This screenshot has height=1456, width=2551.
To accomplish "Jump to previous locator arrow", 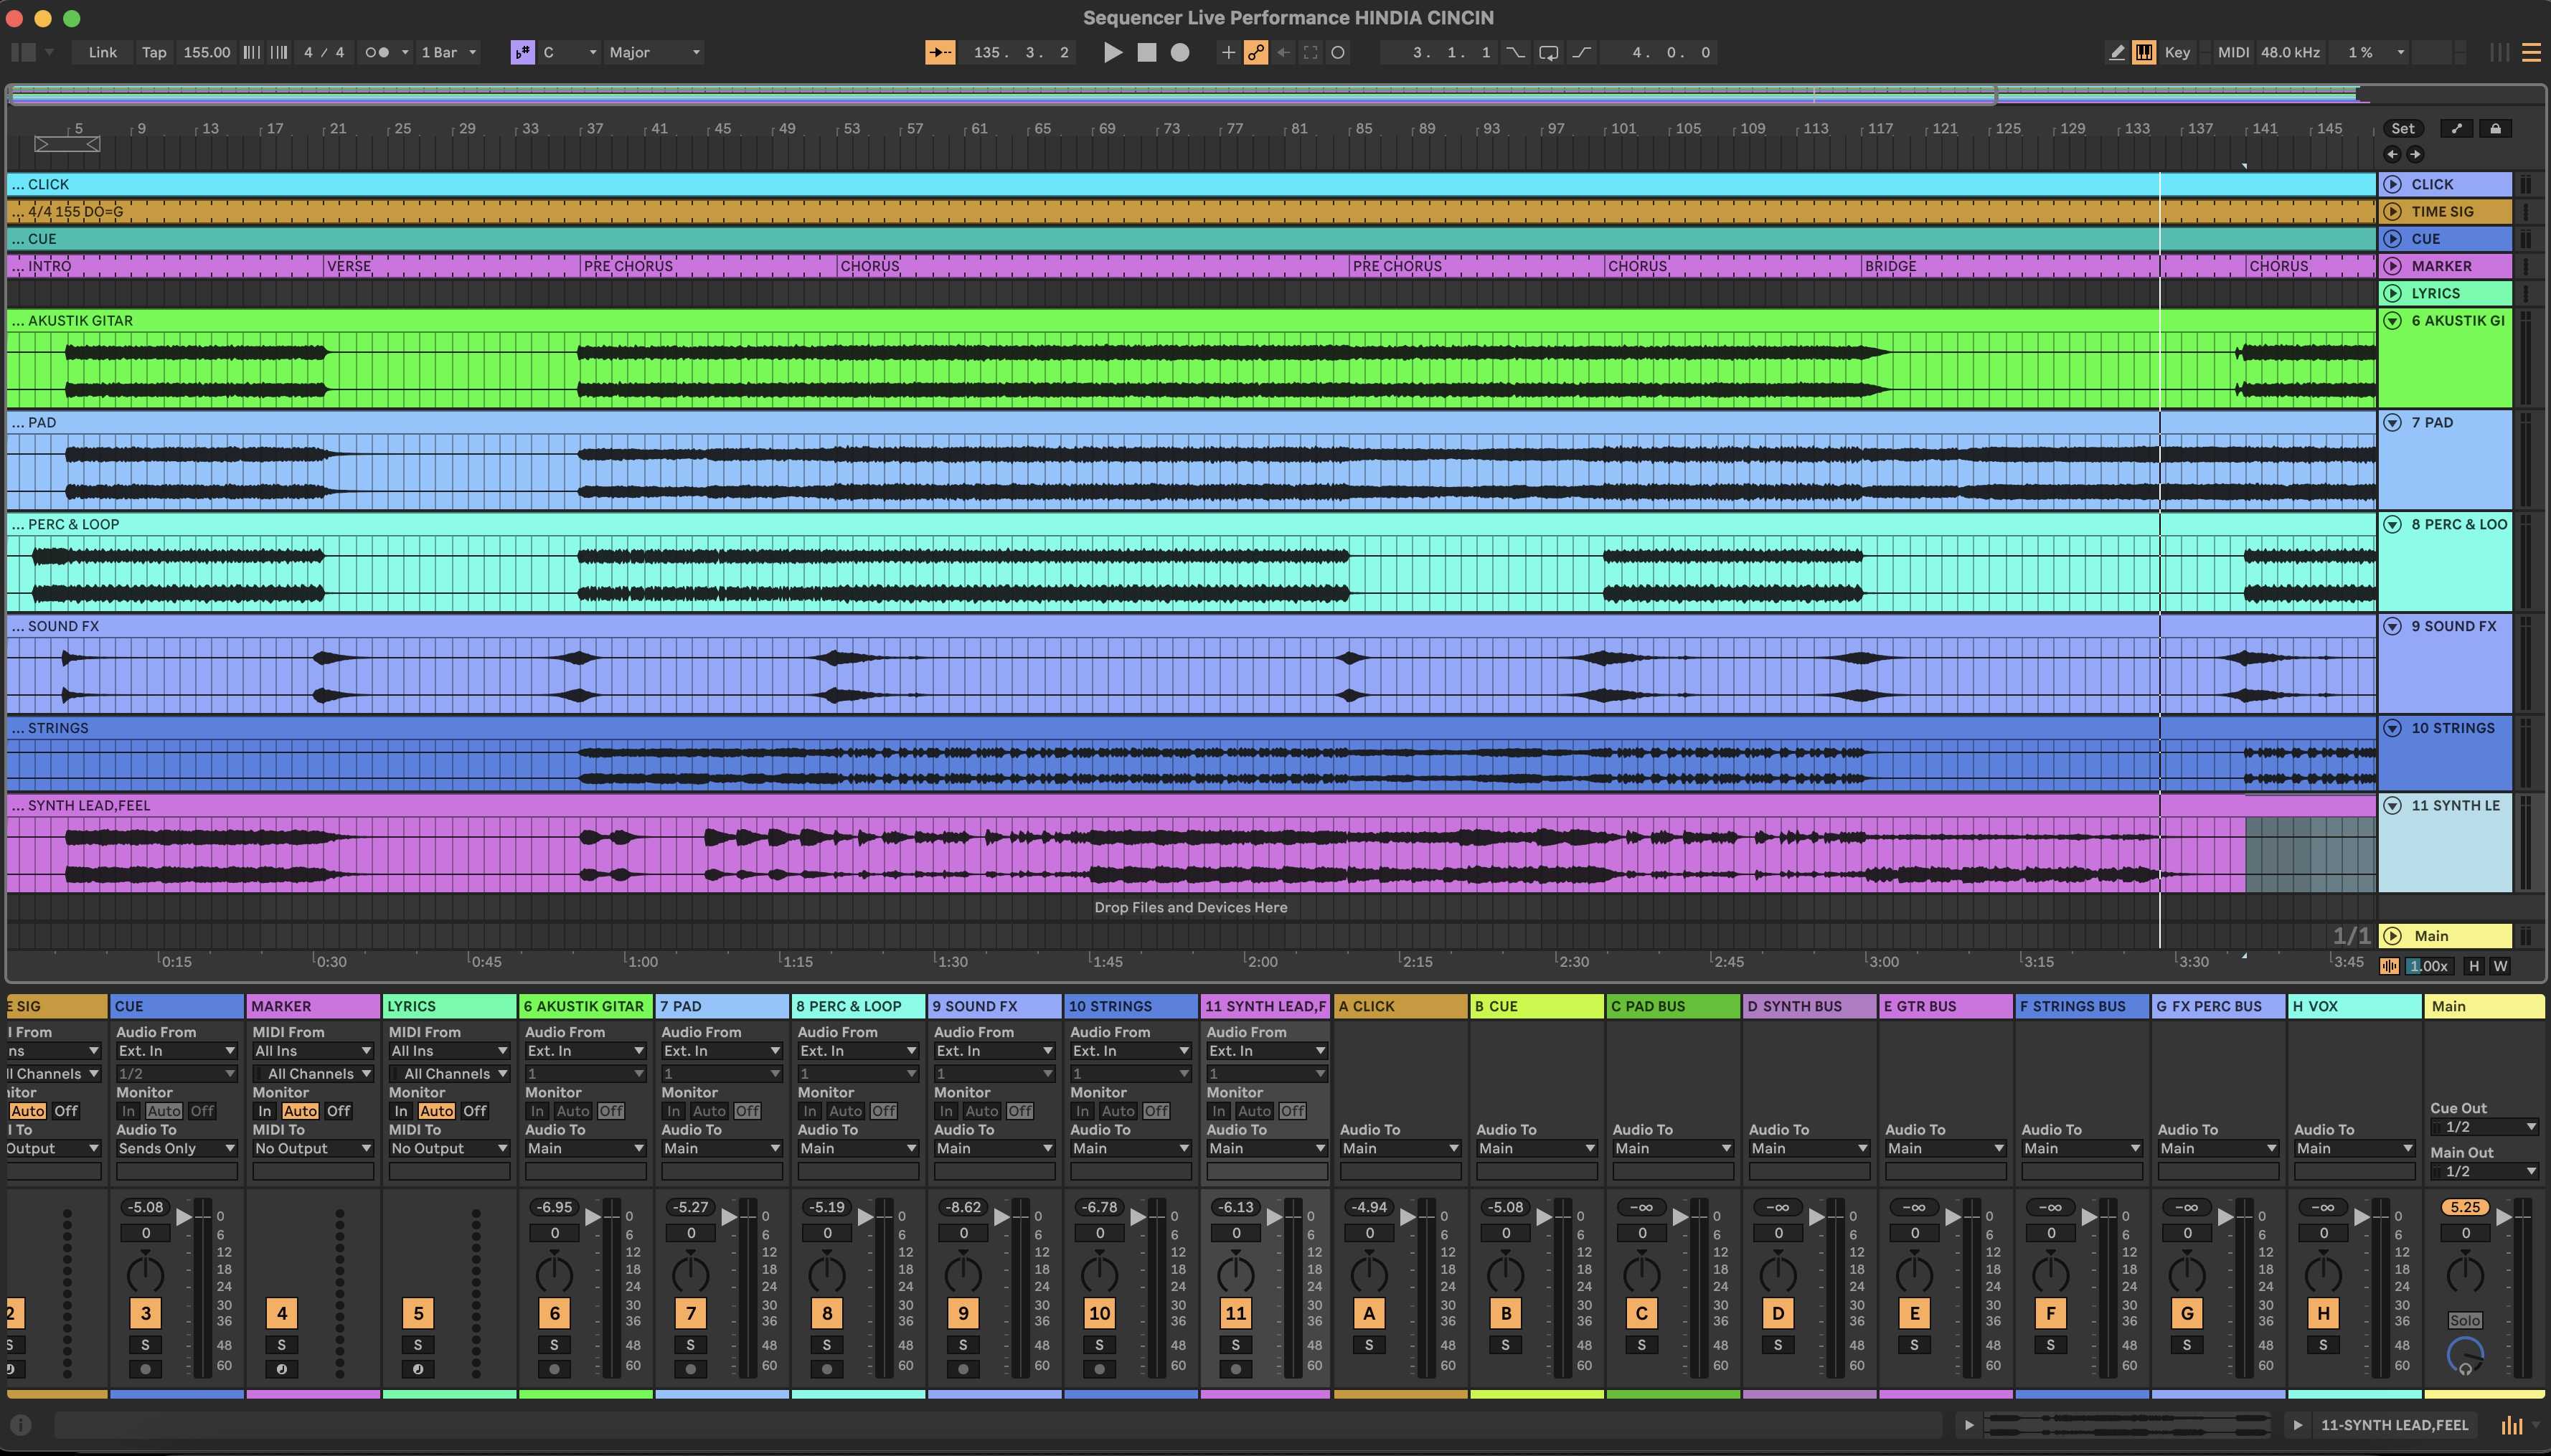I will (x=2391, y=154).
